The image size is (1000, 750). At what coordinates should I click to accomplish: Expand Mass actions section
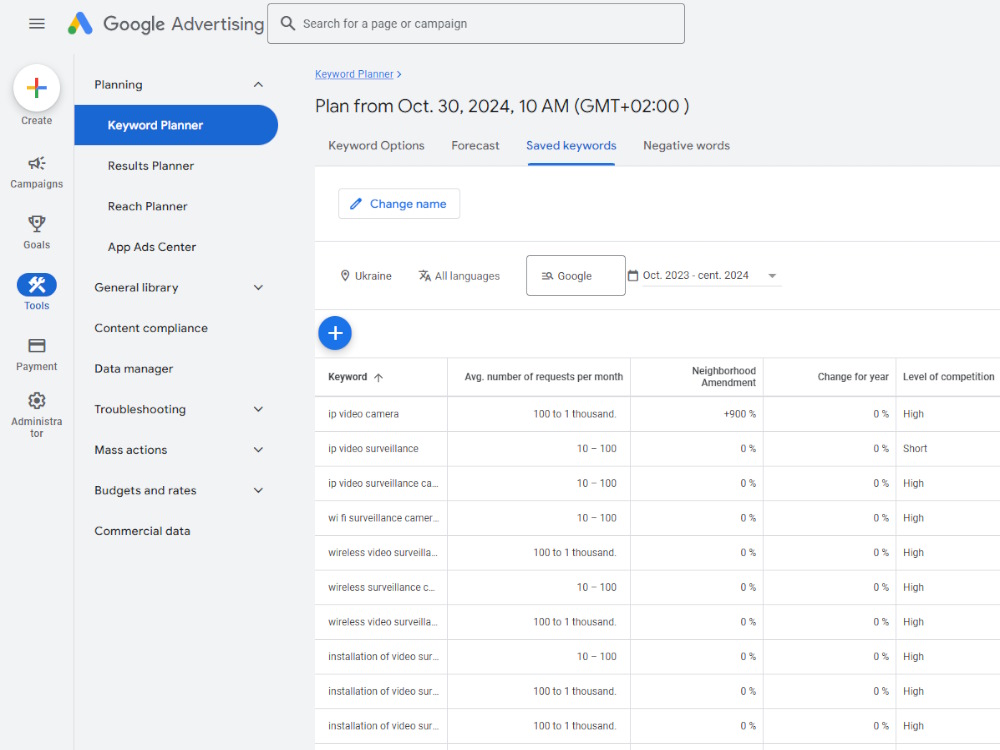258,450
